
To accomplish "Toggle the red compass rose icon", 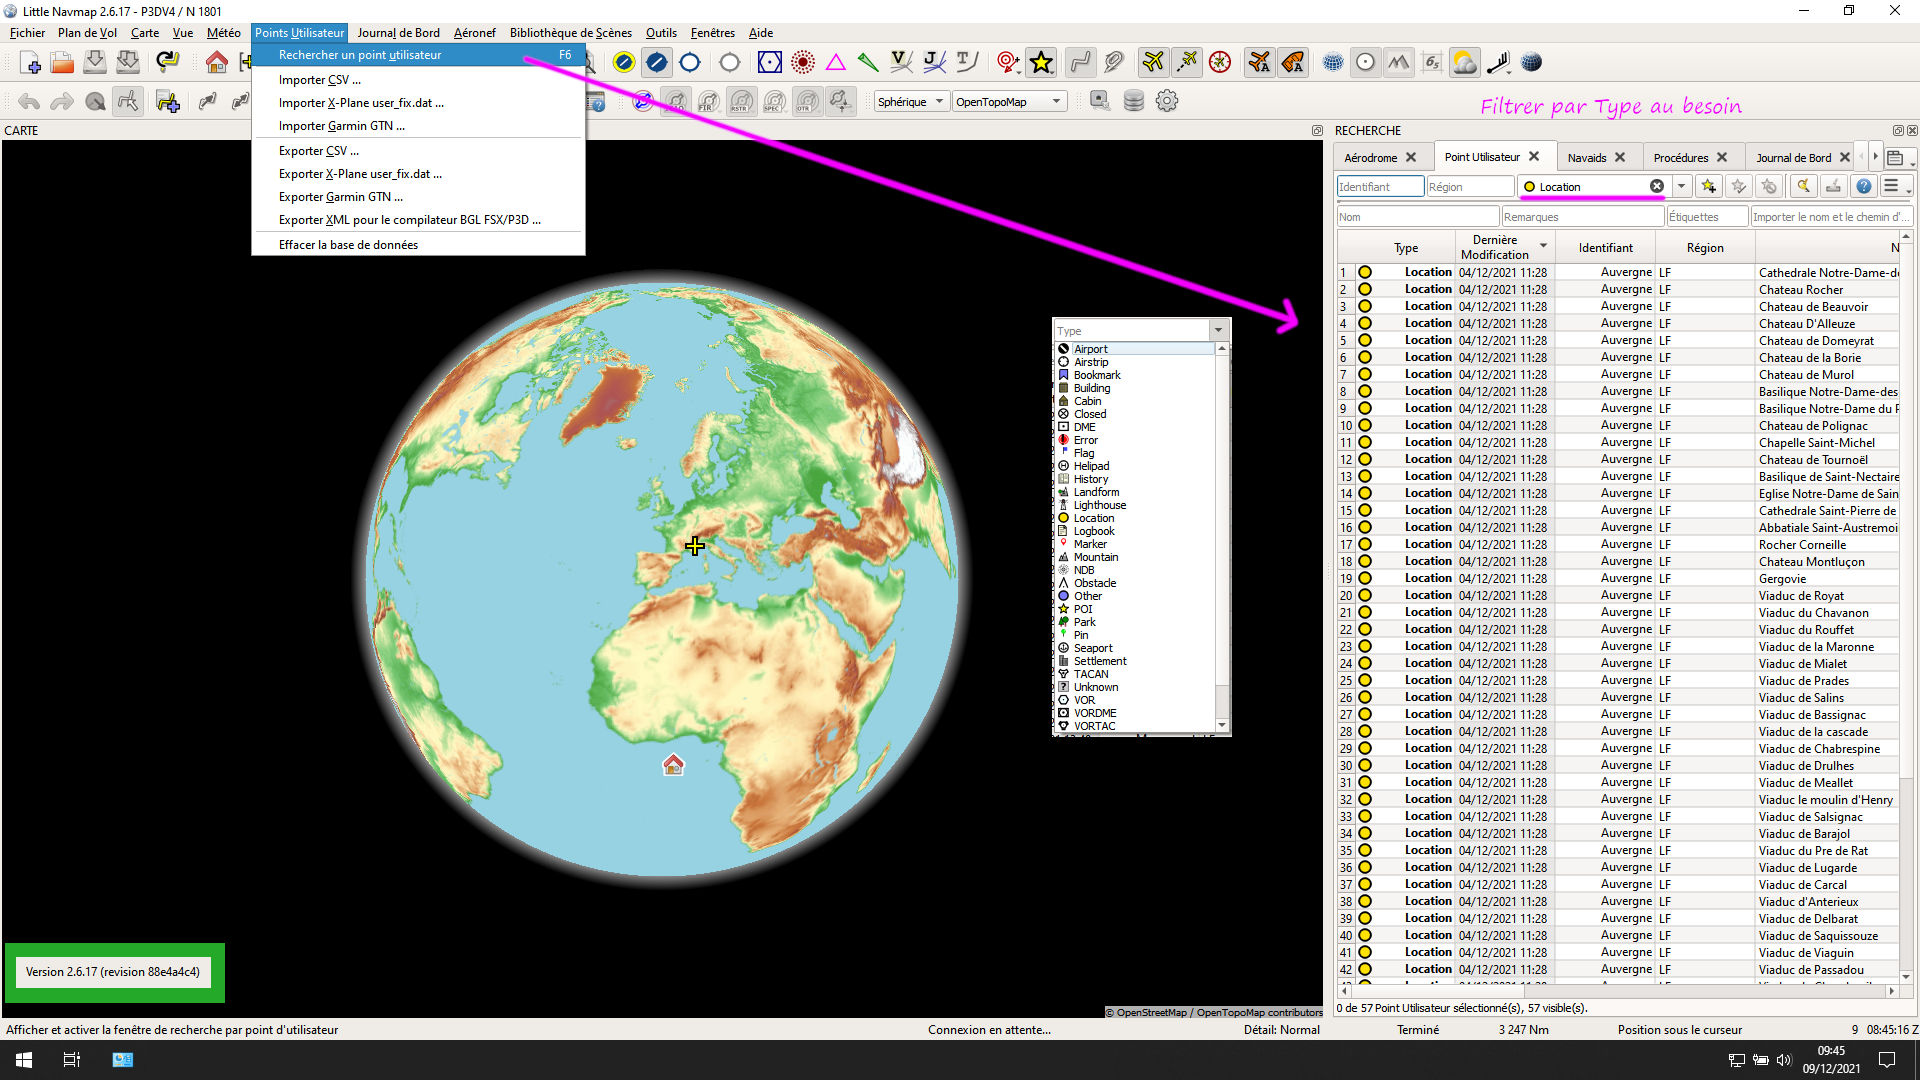I will 1220,63.
